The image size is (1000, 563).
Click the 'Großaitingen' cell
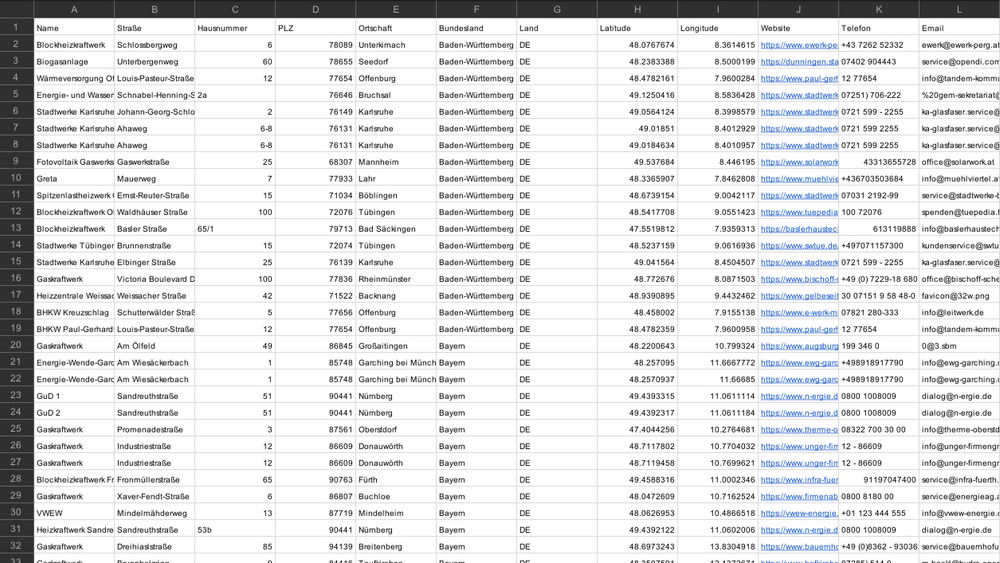coord(396,346)
